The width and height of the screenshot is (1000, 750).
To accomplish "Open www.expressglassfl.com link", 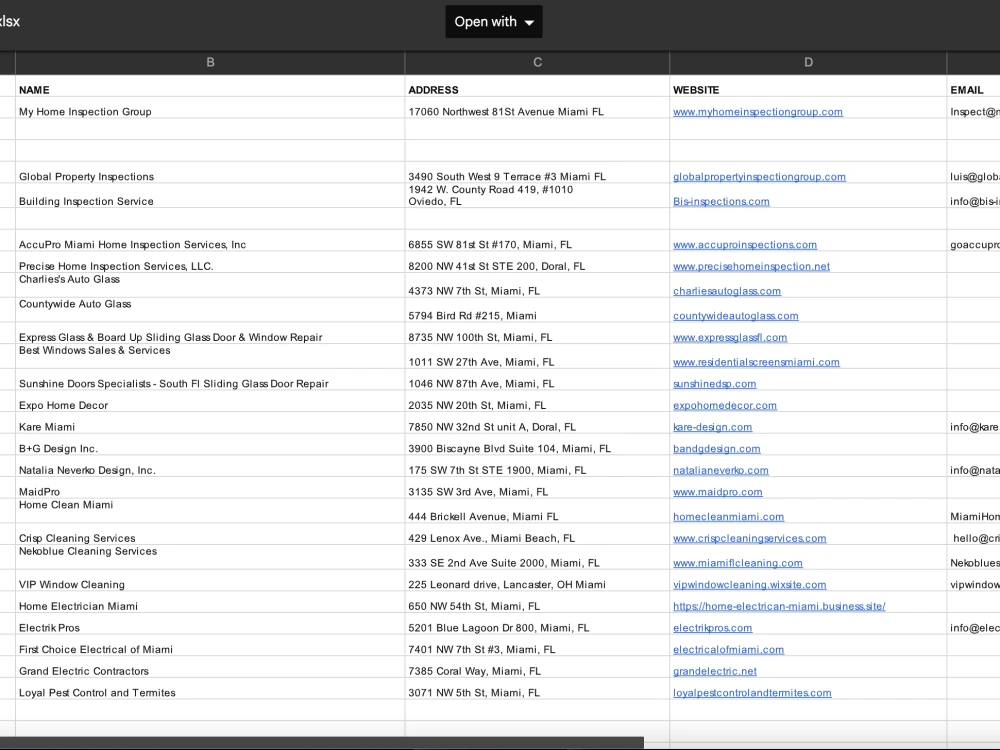I will pos(730,338).
